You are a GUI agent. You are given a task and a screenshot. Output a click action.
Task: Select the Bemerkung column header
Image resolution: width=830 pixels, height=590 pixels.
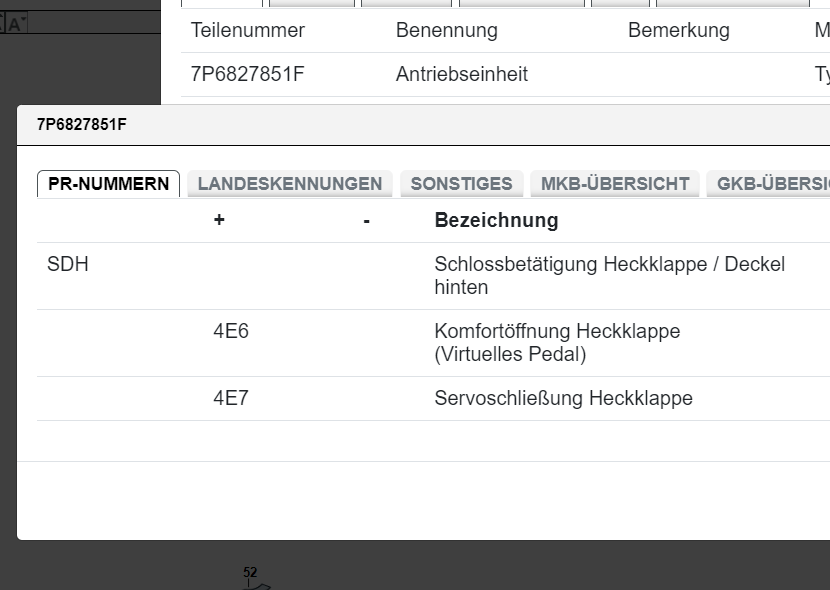click(x=678, y=30)
